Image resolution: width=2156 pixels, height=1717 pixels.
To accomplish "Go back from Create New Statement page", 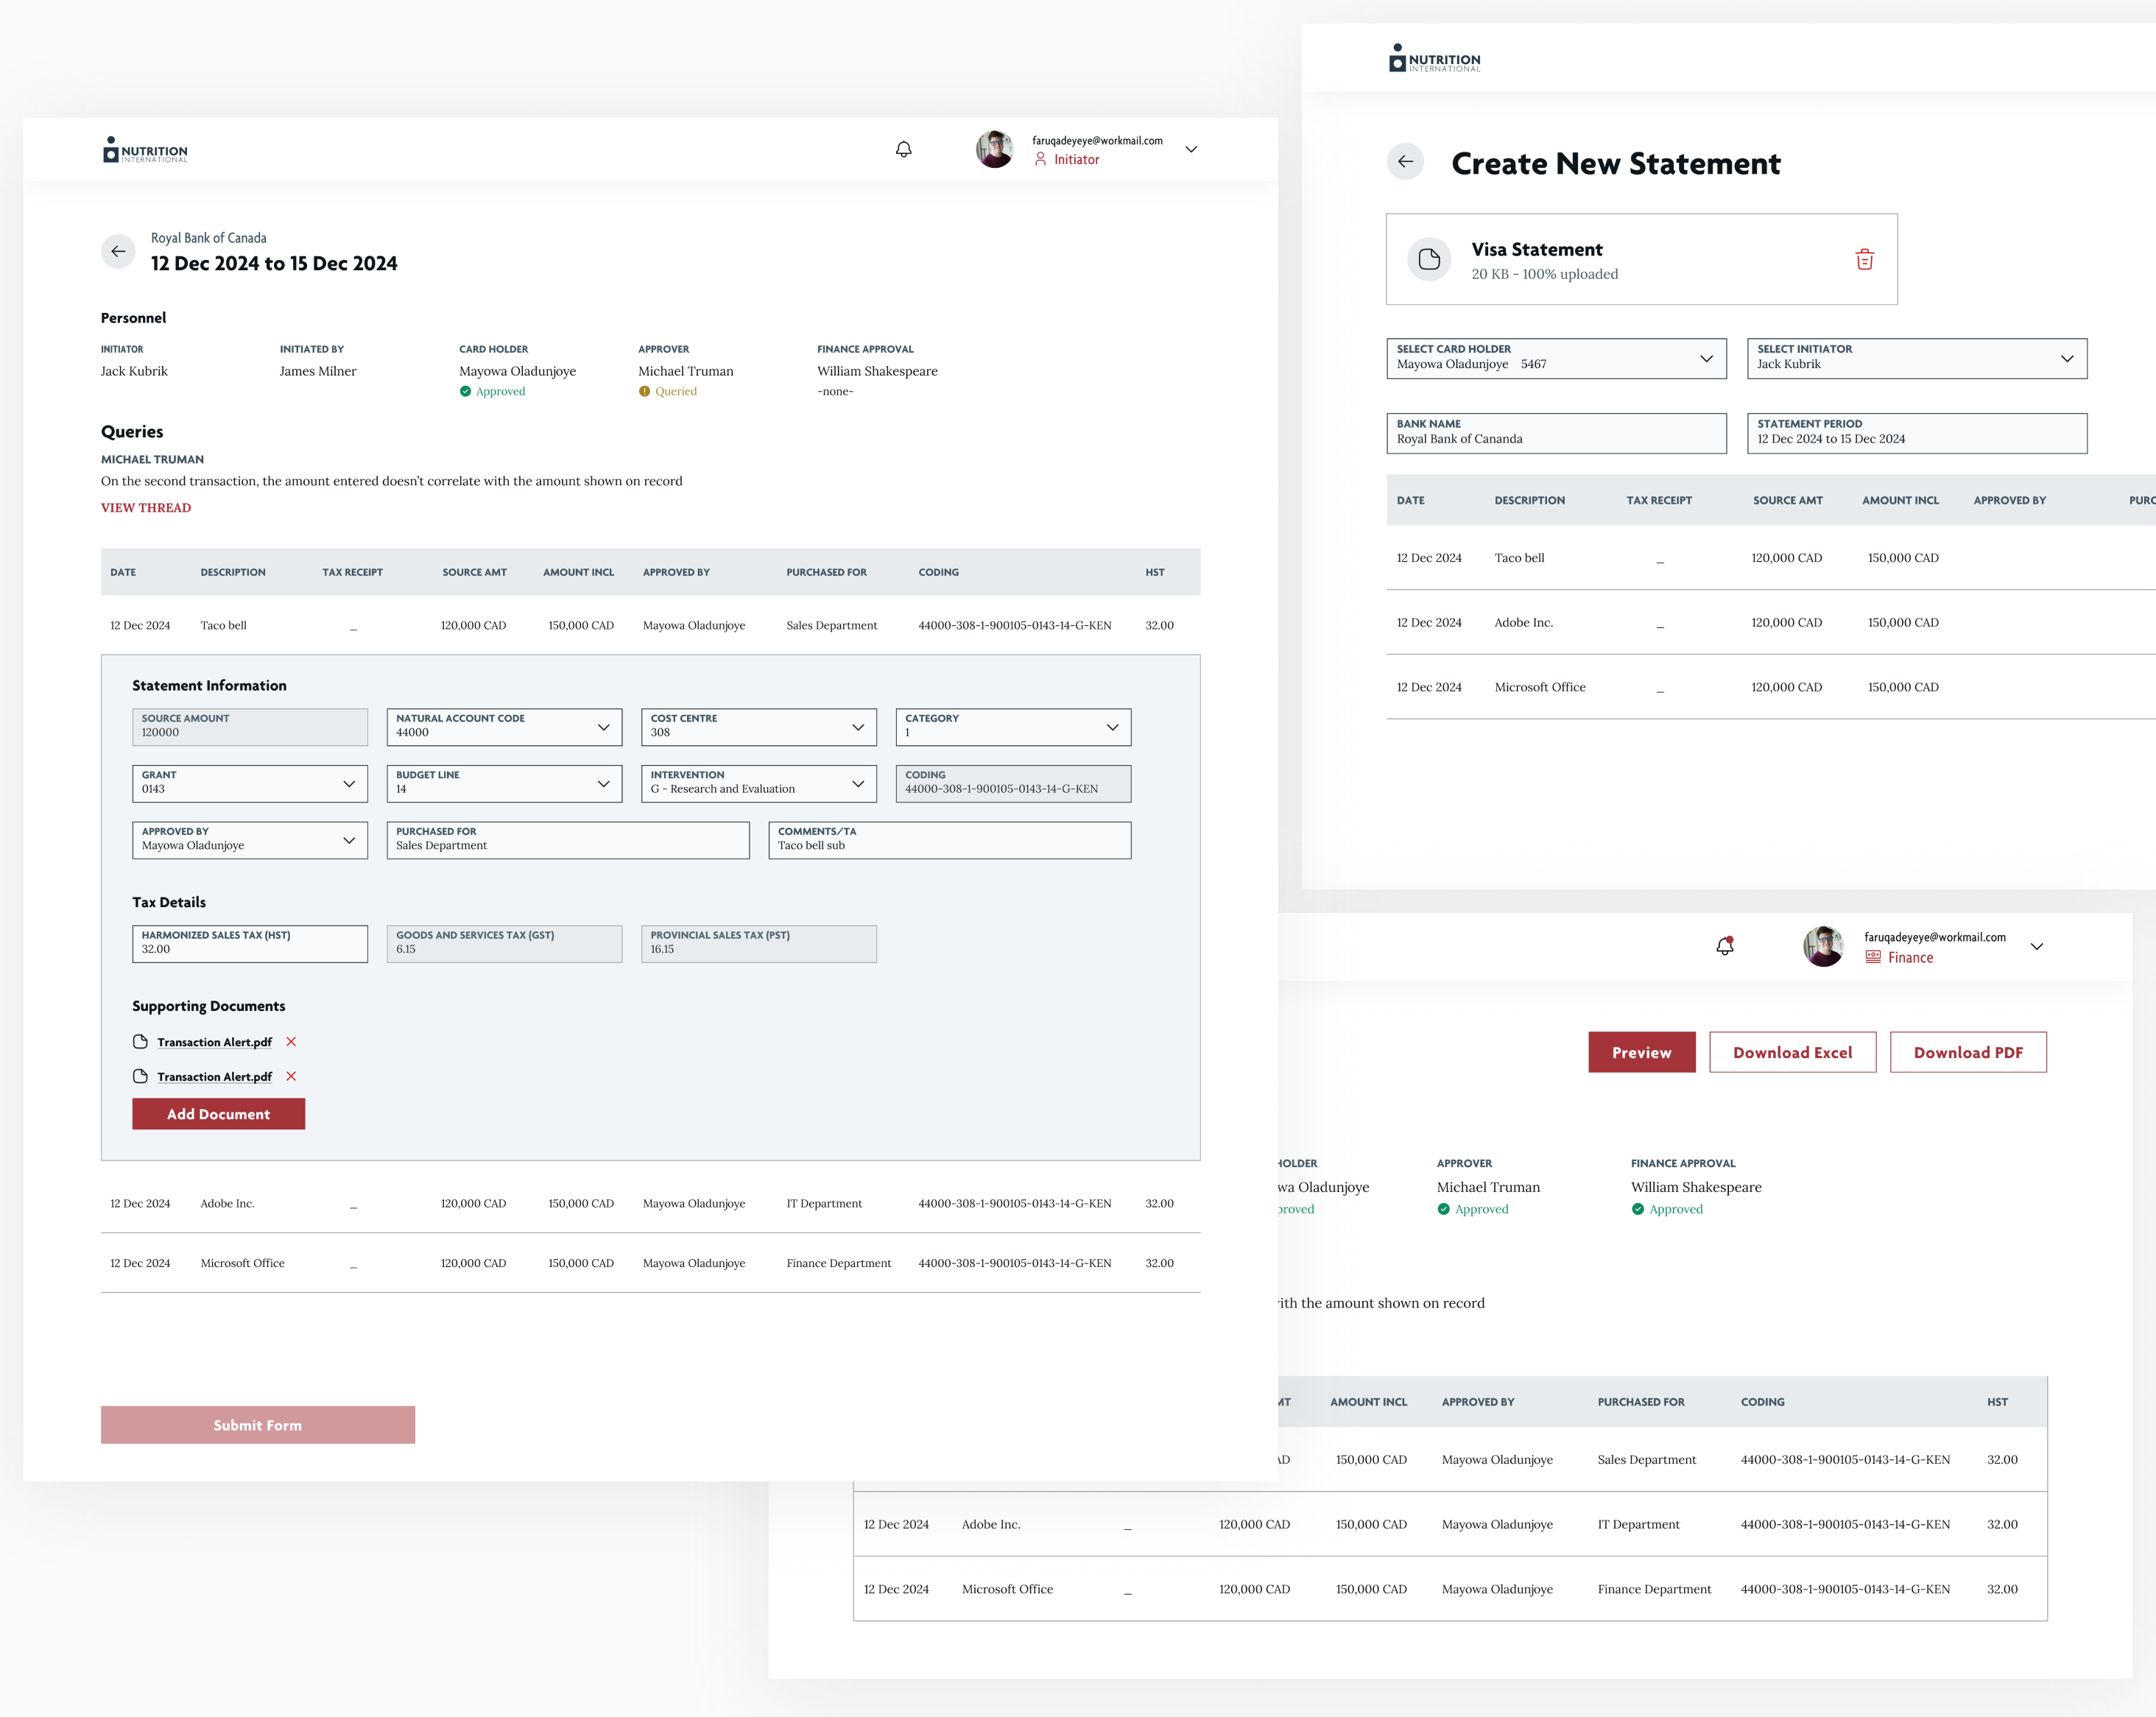I will 1405,161.
